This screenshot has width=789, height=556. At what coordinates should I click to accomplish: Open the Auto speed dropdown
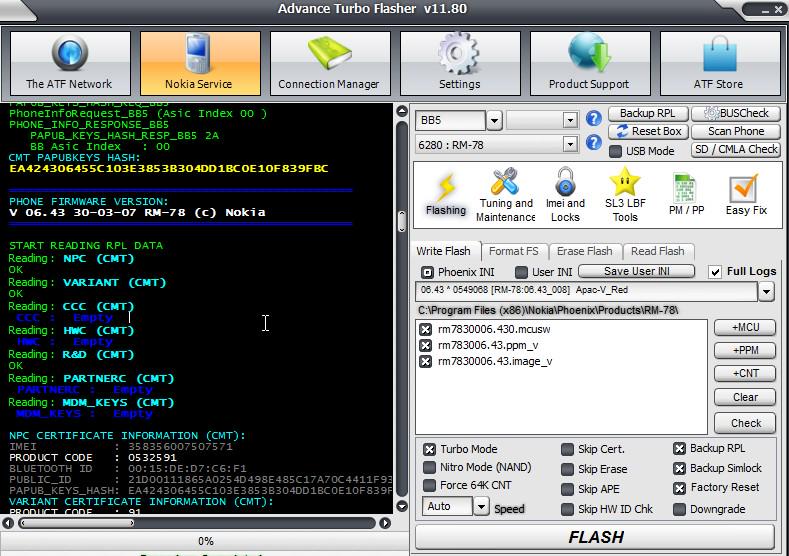coord(481,506)
